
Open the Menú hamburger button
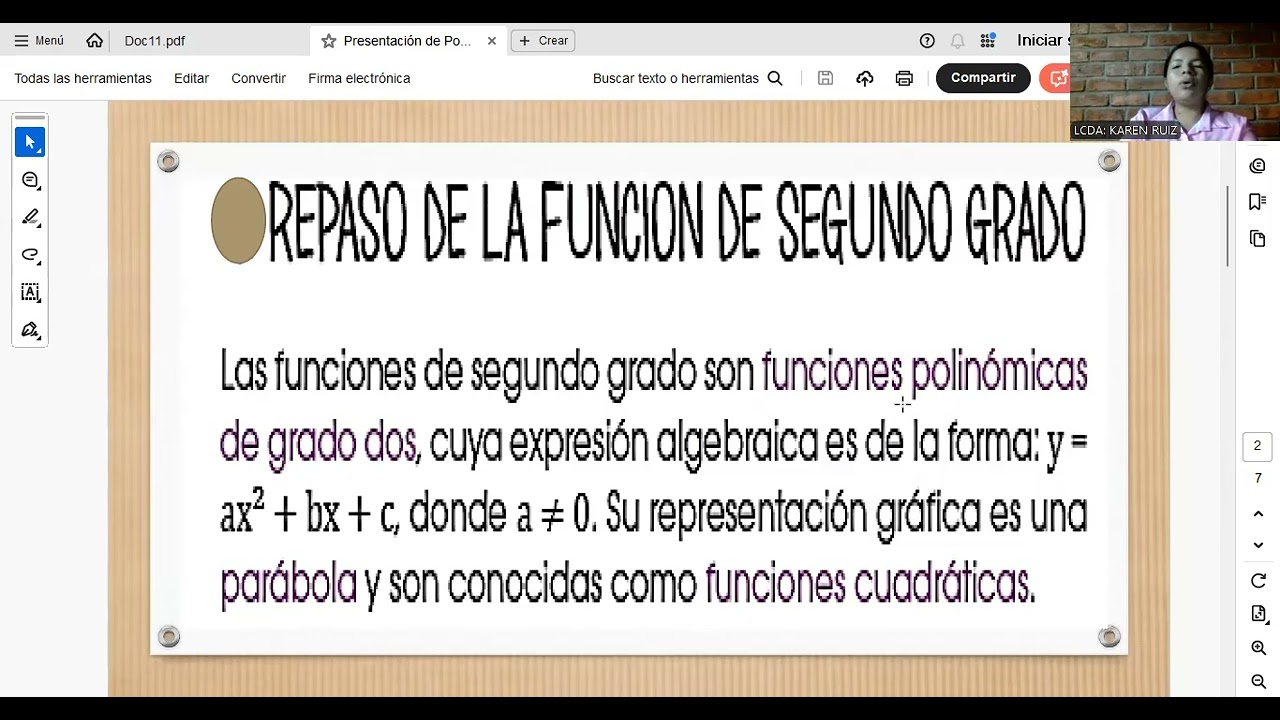tap(39, 41)
